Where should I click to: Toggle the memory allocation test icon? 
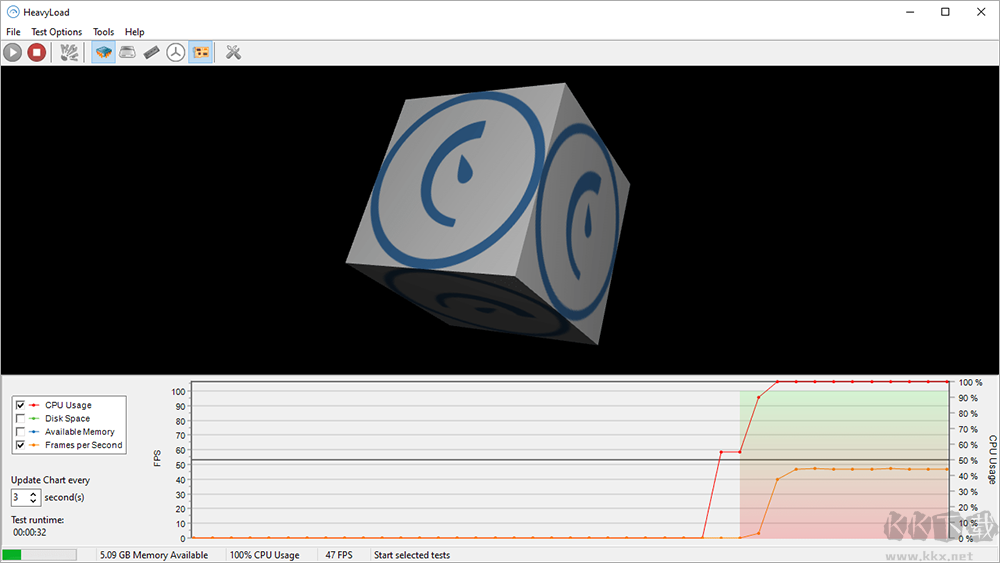pyautogui.click(x=152, y=52)
